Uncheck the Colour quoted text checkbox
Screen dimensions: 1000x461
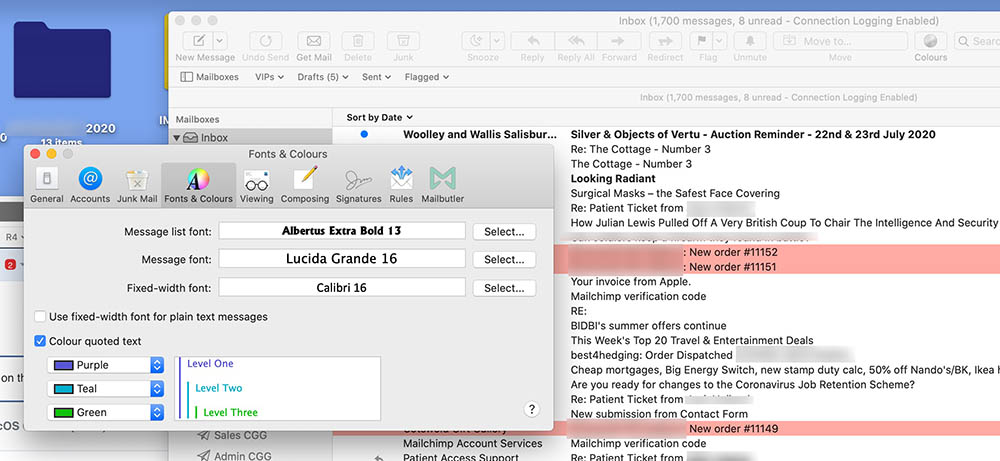[x=40, y=341]
